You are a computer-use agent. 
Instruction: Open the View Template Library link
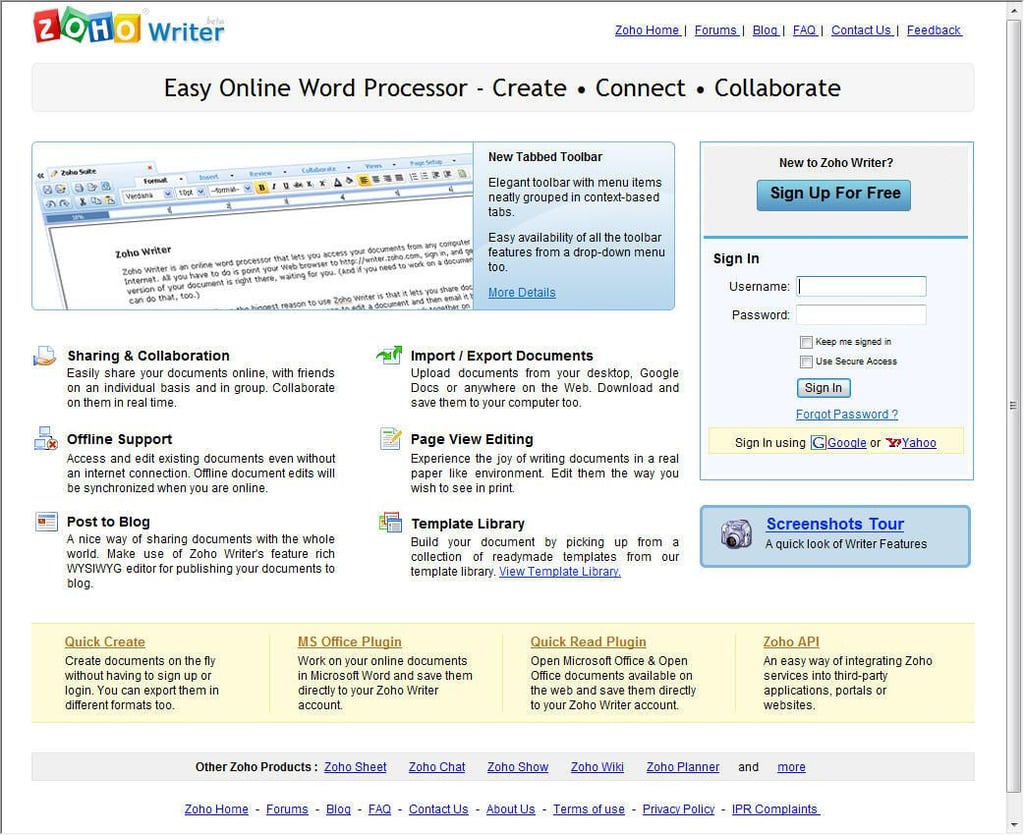tap(560, 573)
